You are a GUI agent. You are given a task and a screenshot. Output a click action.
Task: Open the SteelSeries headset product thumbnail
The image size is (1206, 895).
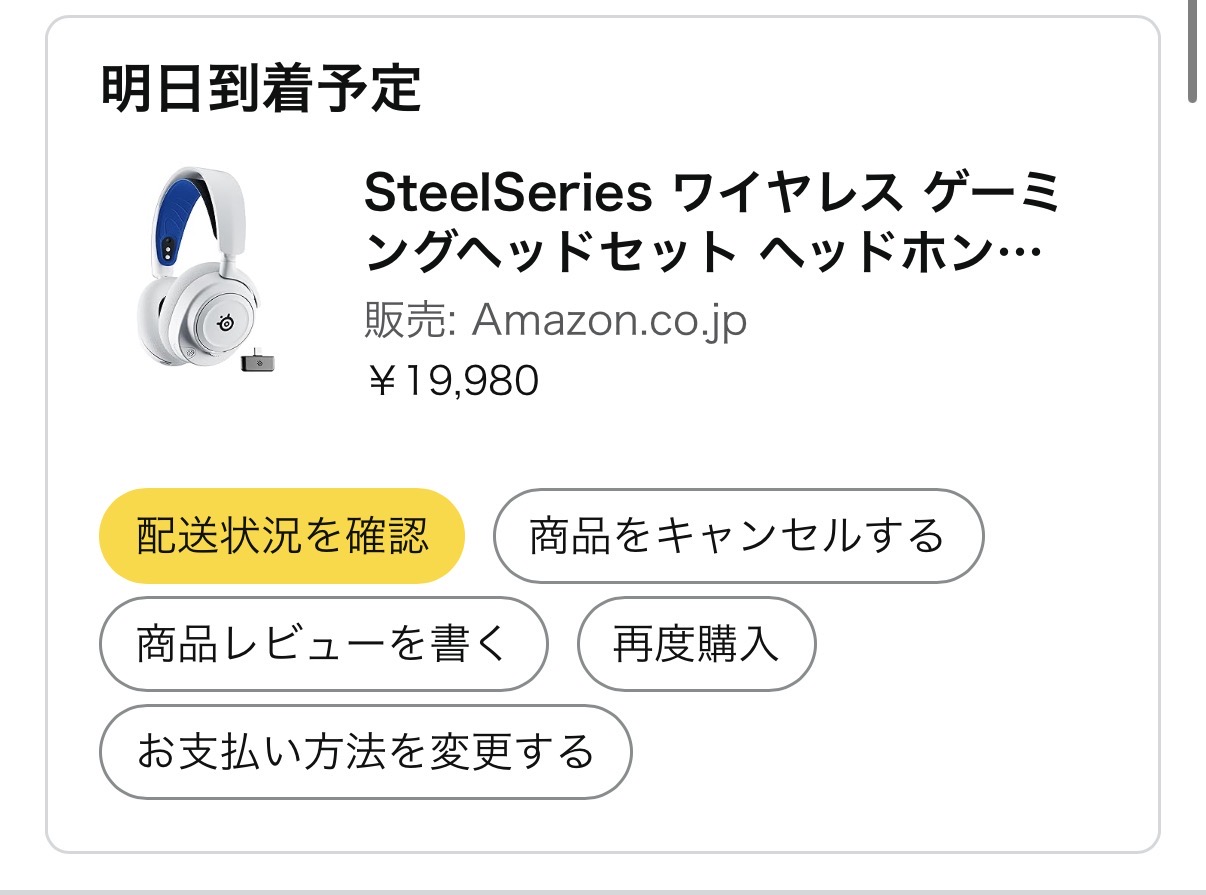pos(205,270)
